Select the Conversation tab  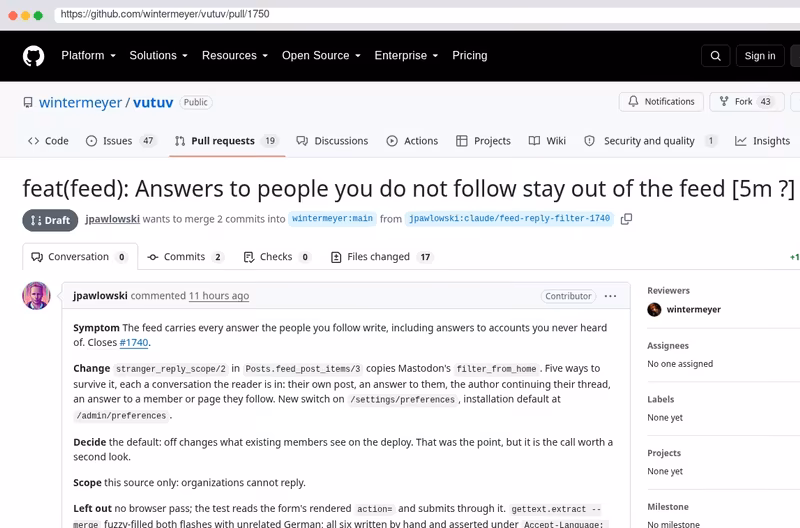[x=80, y=257]
